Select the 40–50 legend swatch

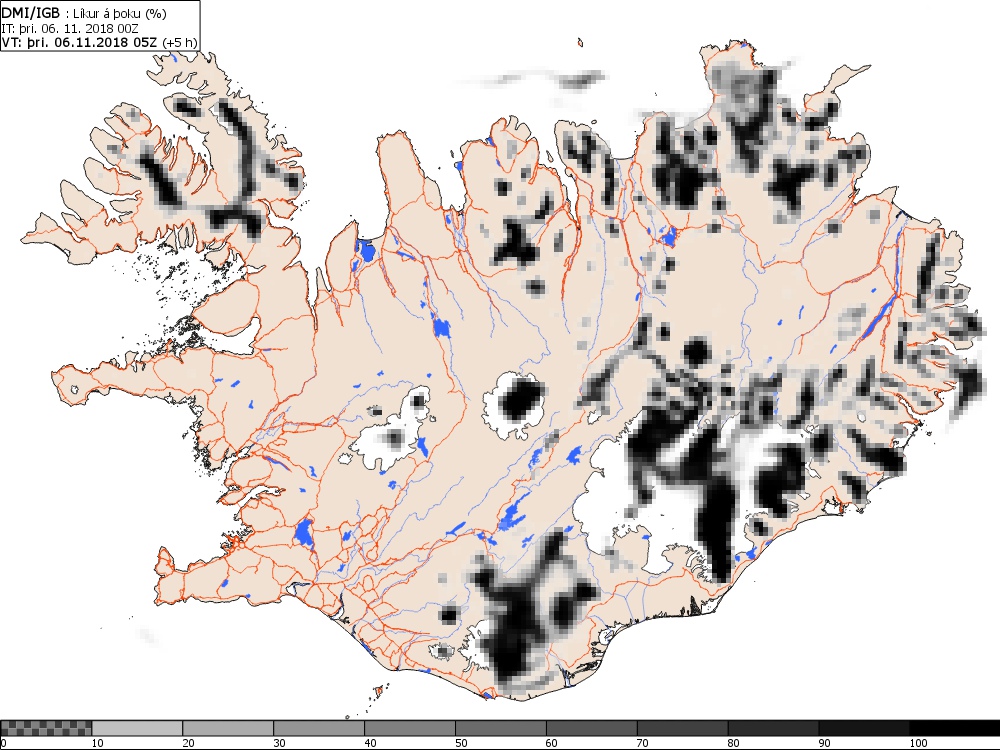pos(409,728)
